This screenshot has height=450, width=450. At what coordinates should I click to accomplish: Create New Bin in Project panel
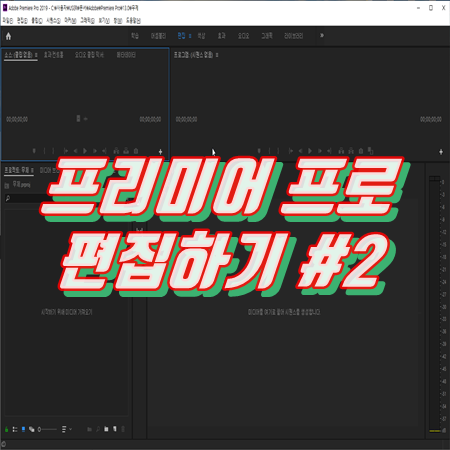tap(106, 429)
